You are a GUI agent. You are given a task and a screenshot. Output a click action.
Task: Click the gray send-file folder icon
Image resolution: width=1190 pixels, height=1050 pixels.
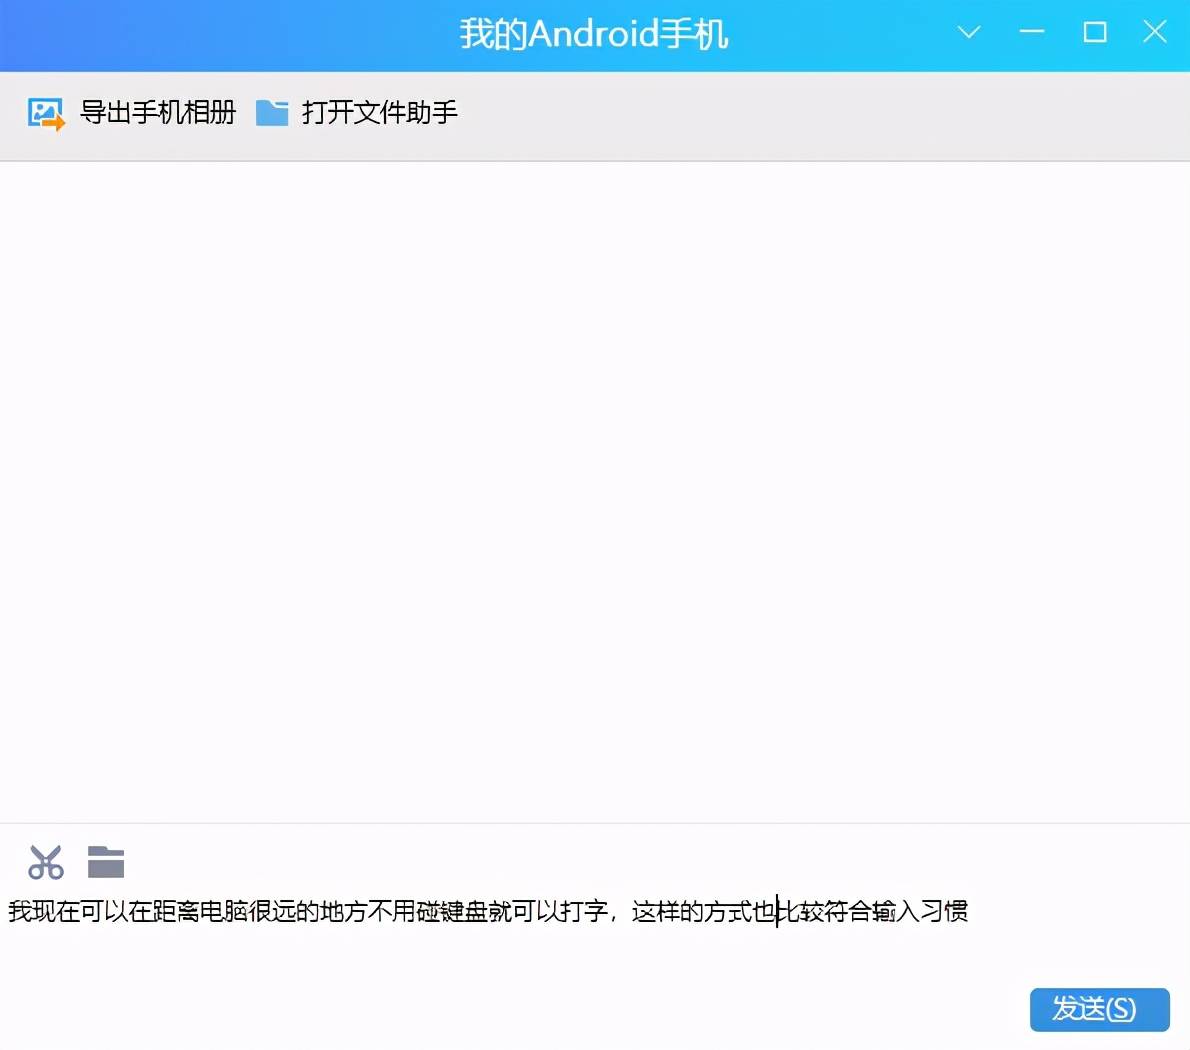105,862
